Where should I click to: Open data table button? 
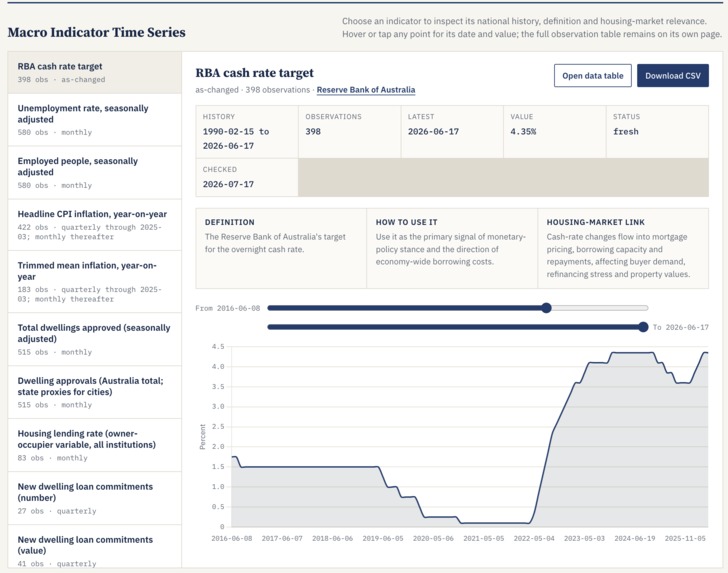click(x=592, y=76)
